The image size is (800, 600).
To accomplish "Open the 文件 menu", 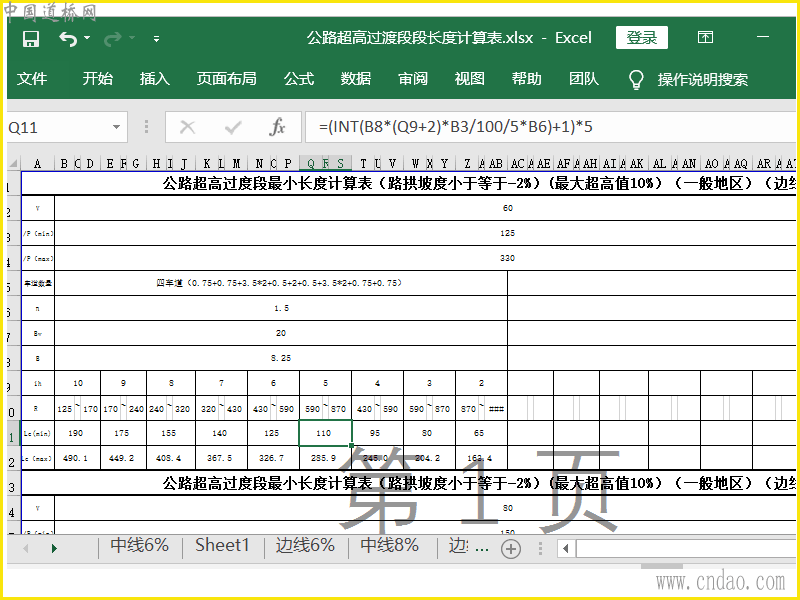I will click(32, 79).
